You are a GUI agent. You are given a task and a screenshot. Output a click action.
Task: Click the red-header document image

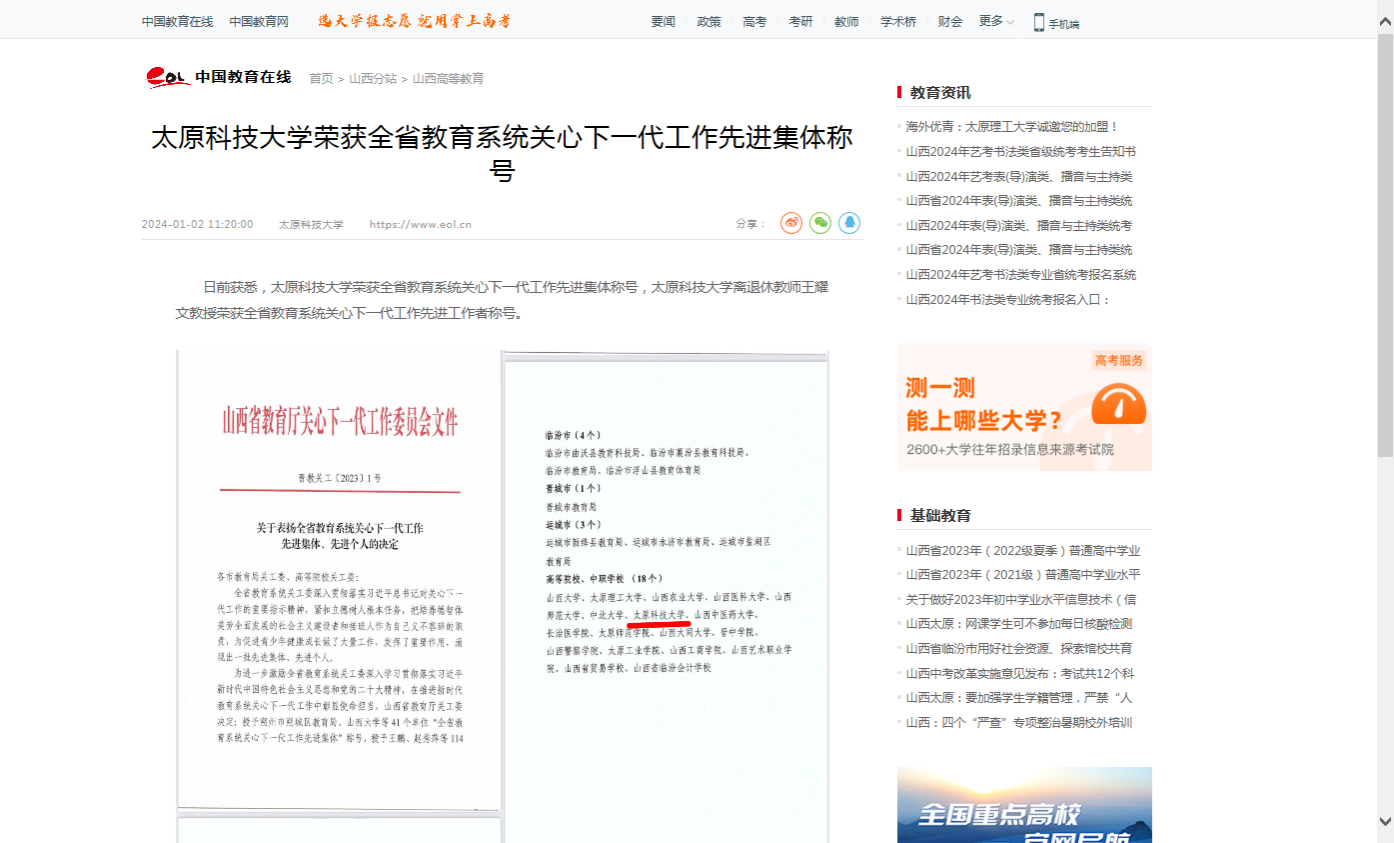click(339, 580)
